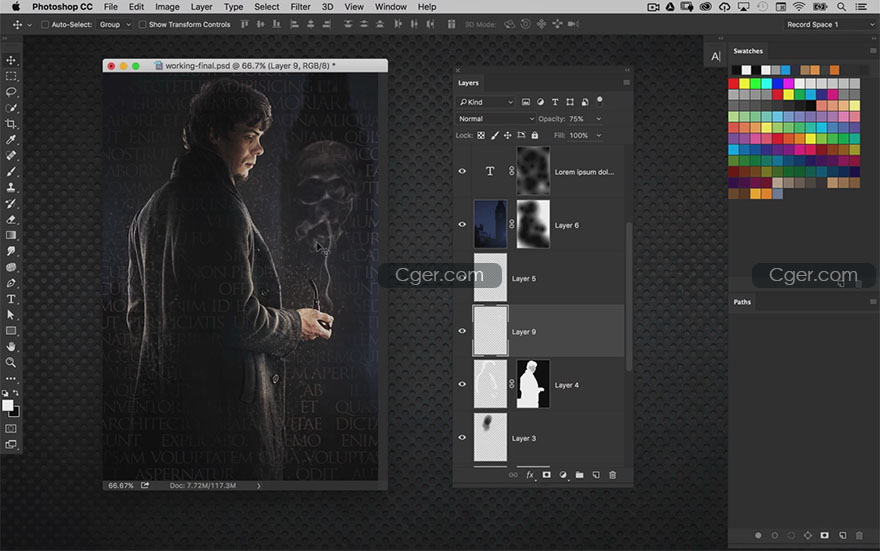The height and width of the screenshot is (551, 880).
Task: Toggle Quick Mask mode icon
Action: [11, 428]
